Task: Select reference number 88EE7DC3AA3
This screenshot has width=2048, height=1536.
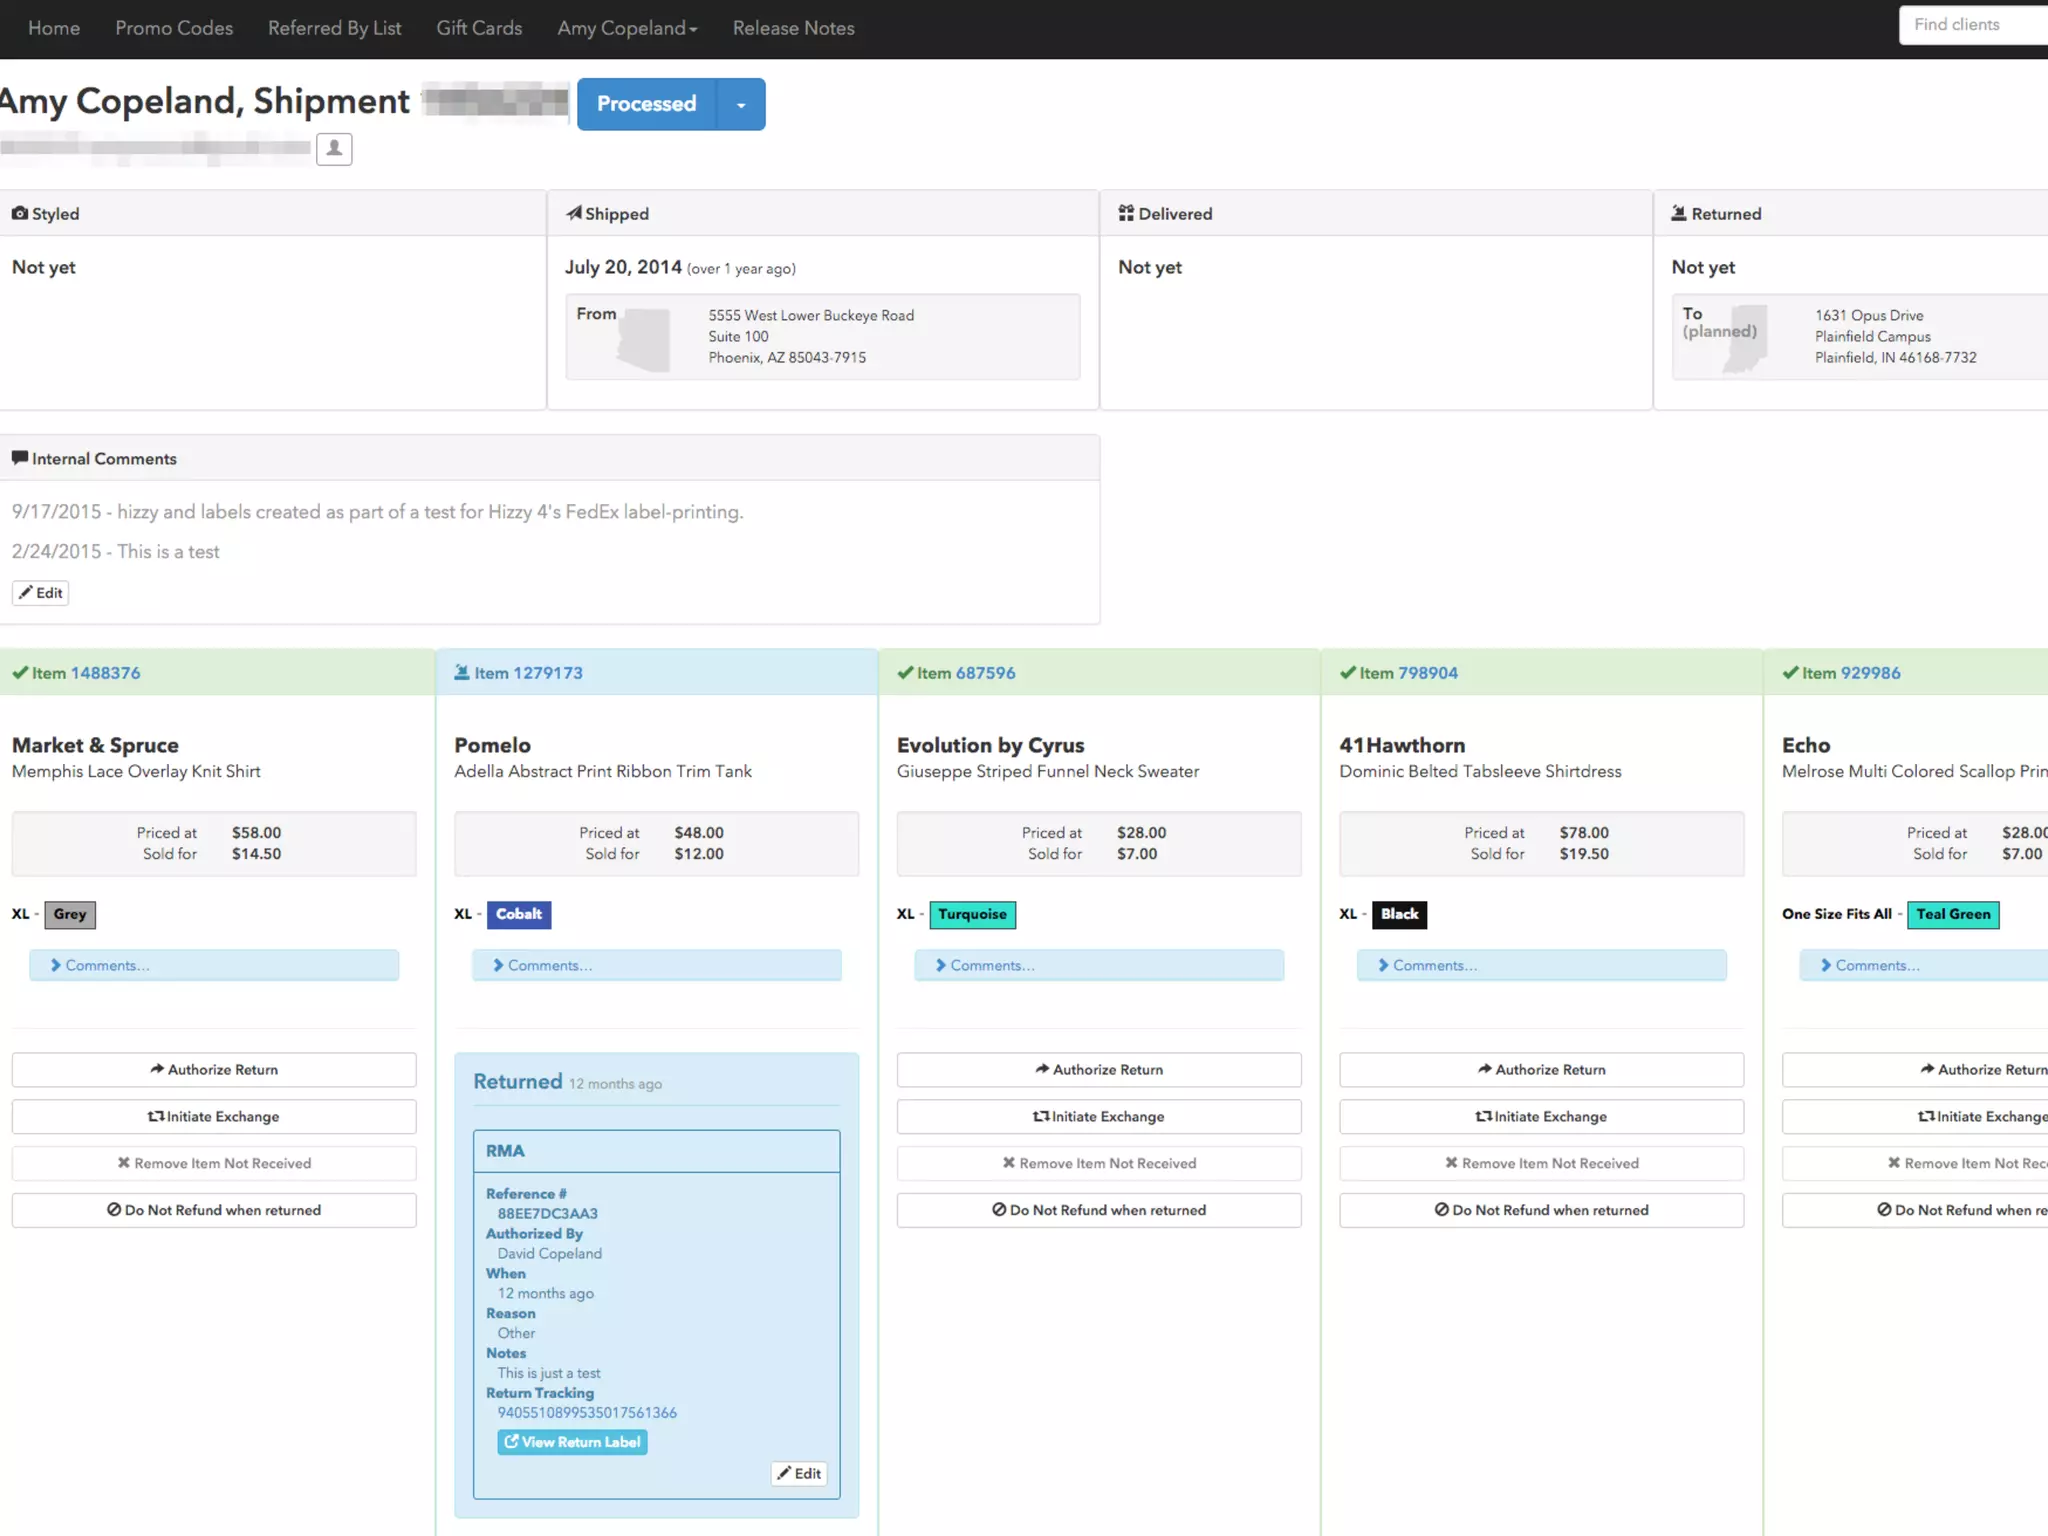Action: point(548,1214)
